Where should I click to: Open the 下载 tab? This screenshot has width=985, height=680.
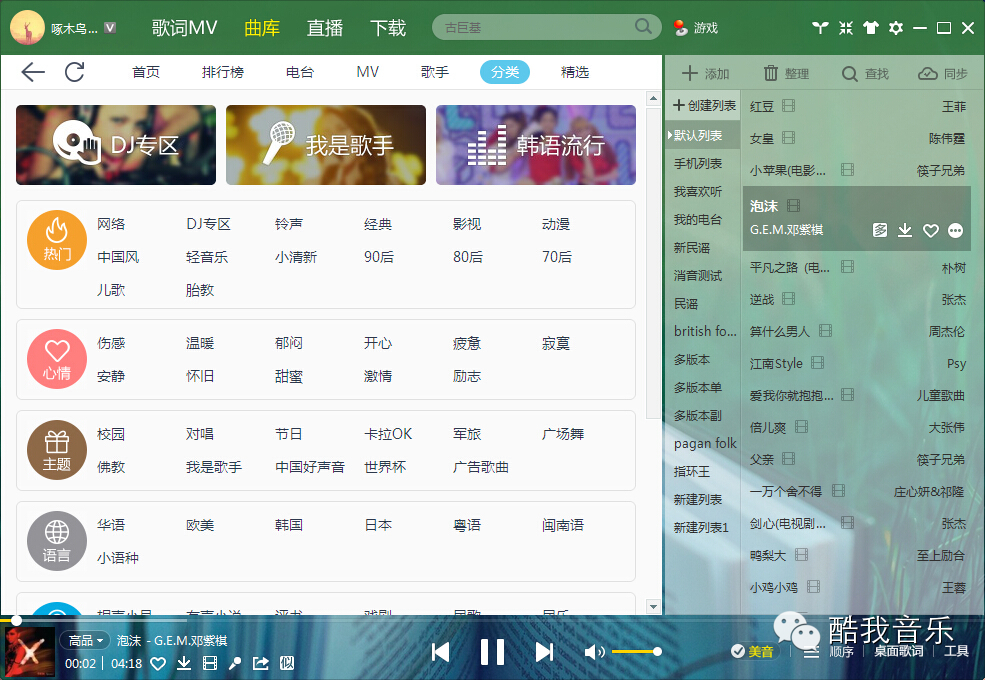[388, 28]
